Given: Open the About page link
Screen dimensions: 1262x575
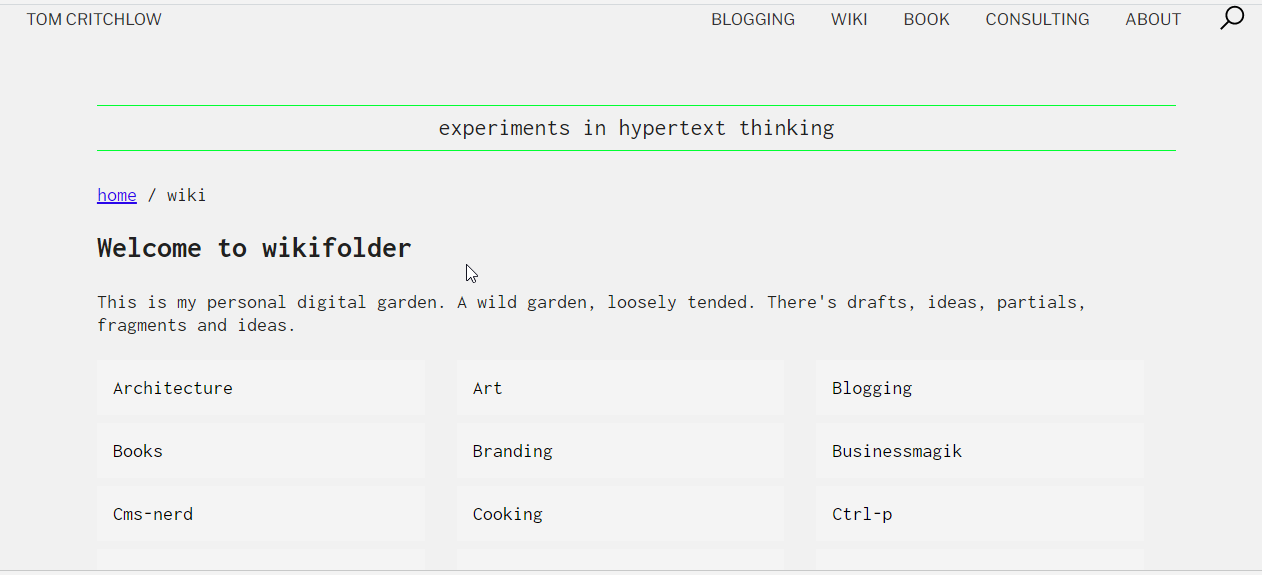Looking at the screenshot, I should (1153, 19).
